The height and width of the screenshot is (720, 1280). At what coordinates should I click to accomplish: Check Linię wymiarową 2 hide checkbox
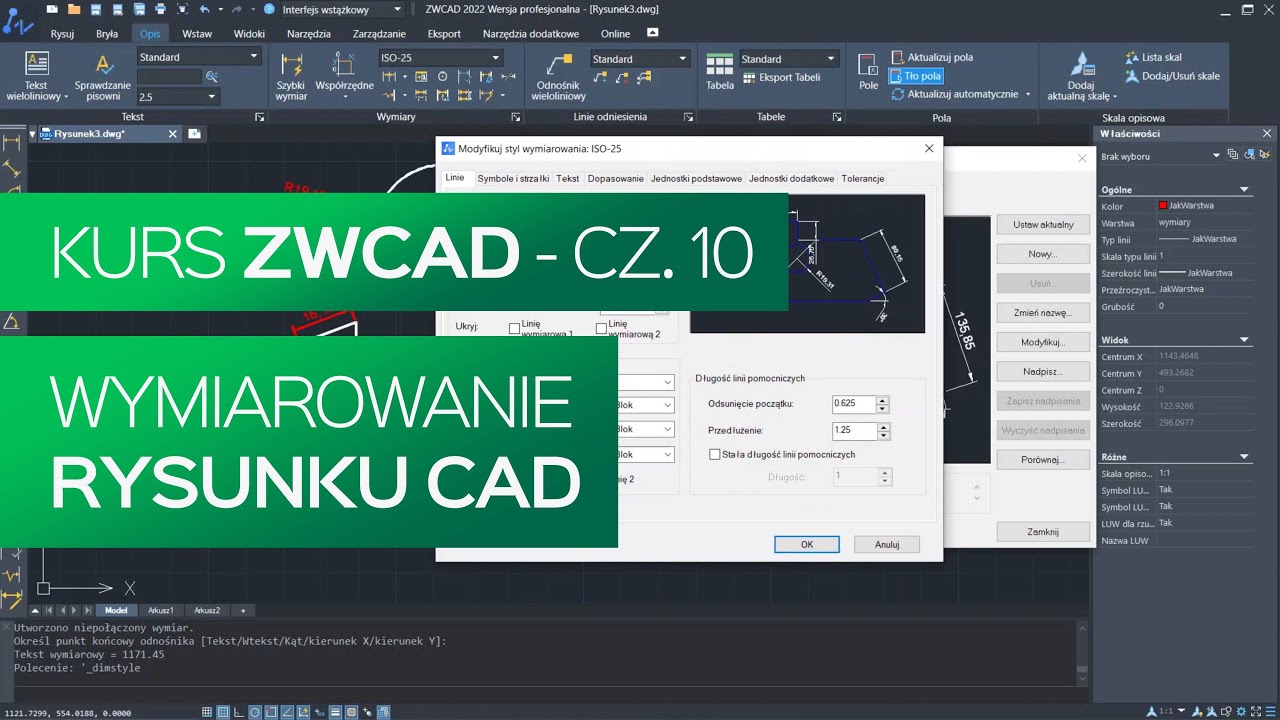coord(601,328)
